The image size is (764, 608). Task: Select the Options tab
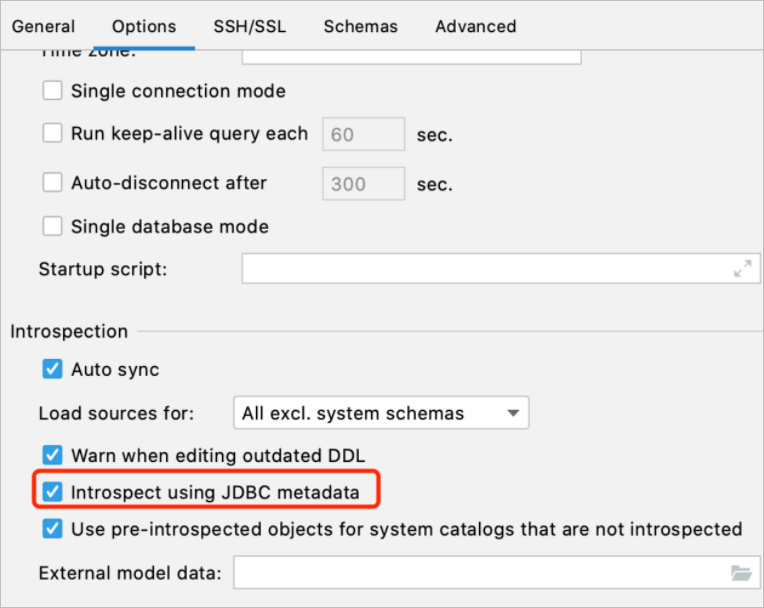point(144,27)
